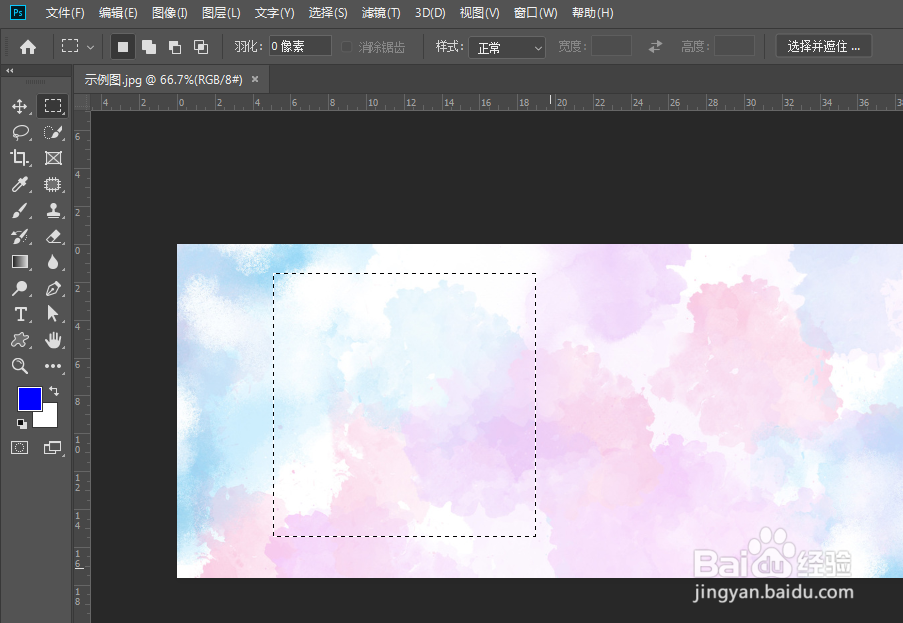Collapse the toolbox using double-arrow expander
This screenshot has width=903, height=623.
[x=9, y=70]
